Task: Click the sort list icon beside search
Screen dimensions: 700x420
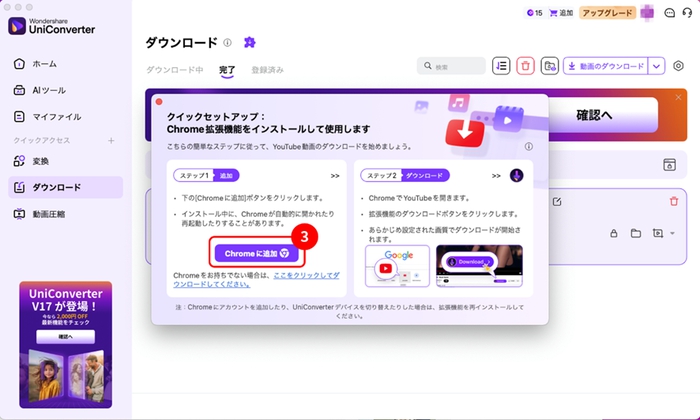Action: [x=502, y=66]
